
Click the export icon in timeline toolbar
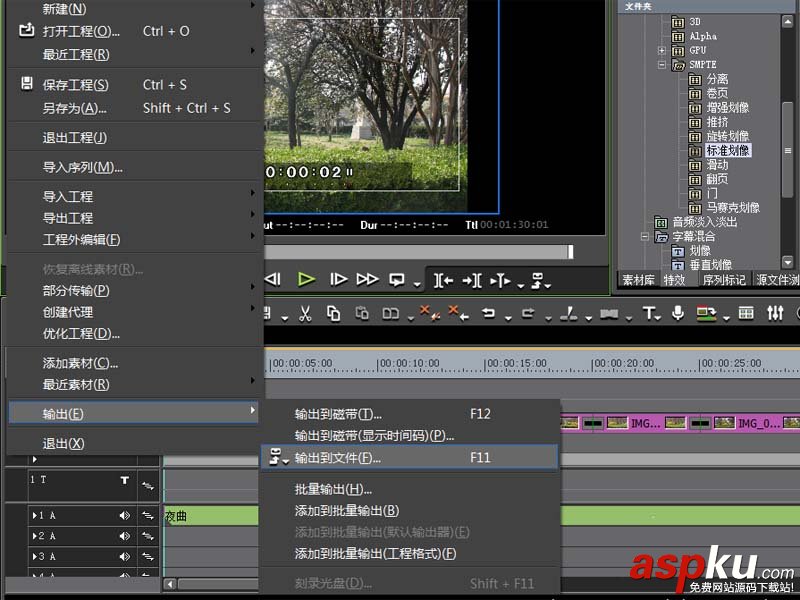click(706, 313)
